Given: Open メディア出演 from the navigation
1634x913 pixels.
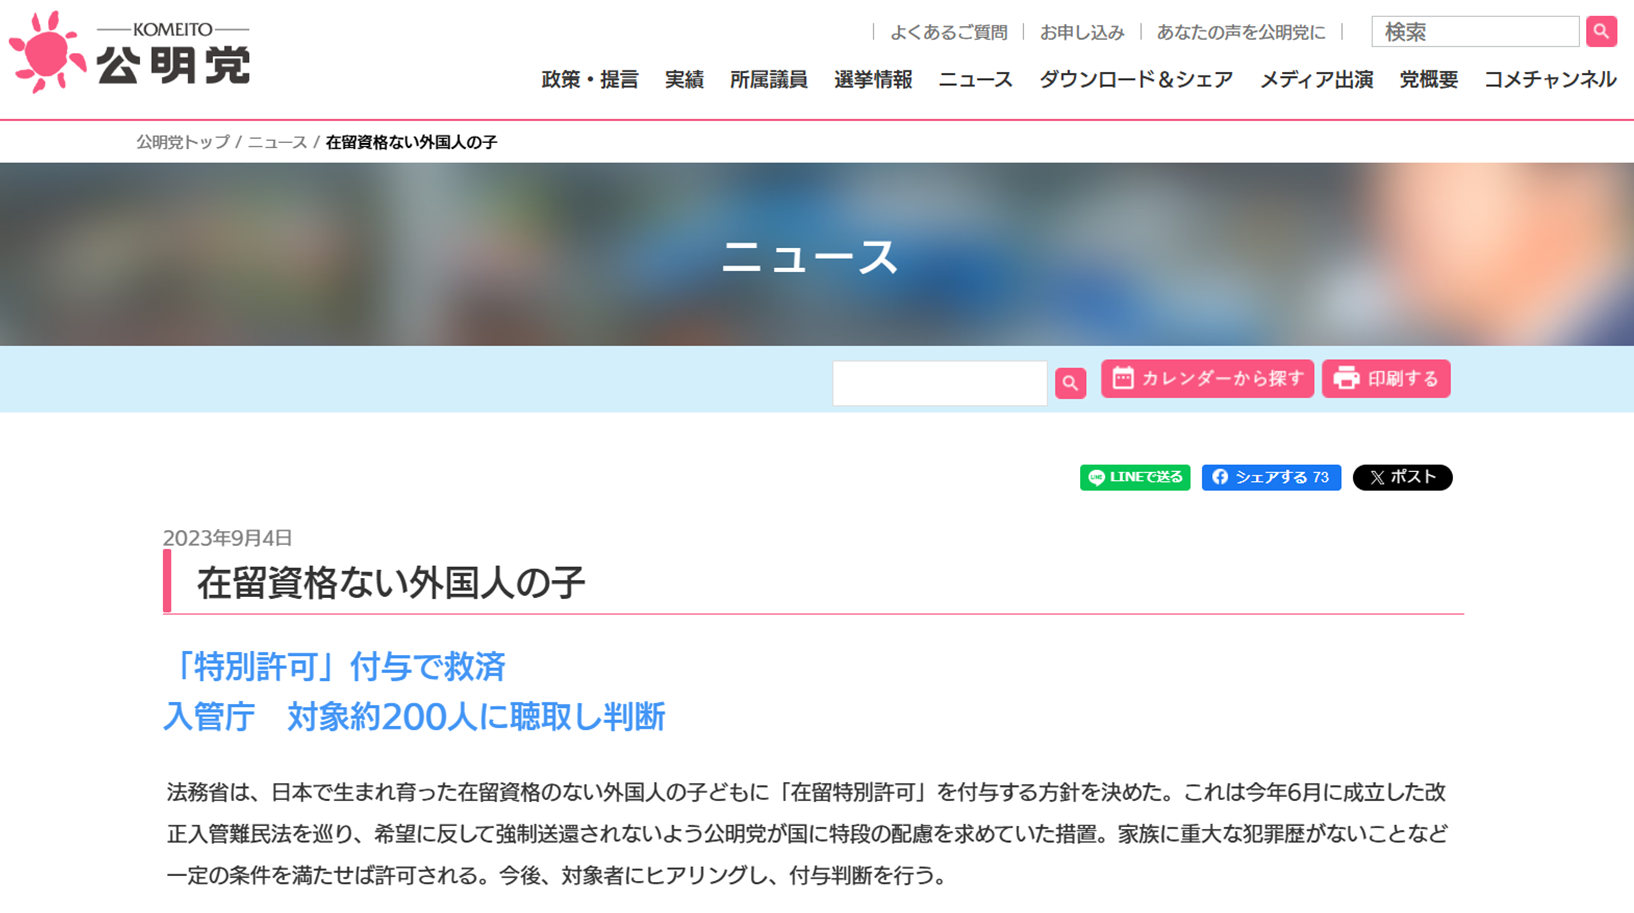Looking at the screenshot, I should pos(1317,79).
